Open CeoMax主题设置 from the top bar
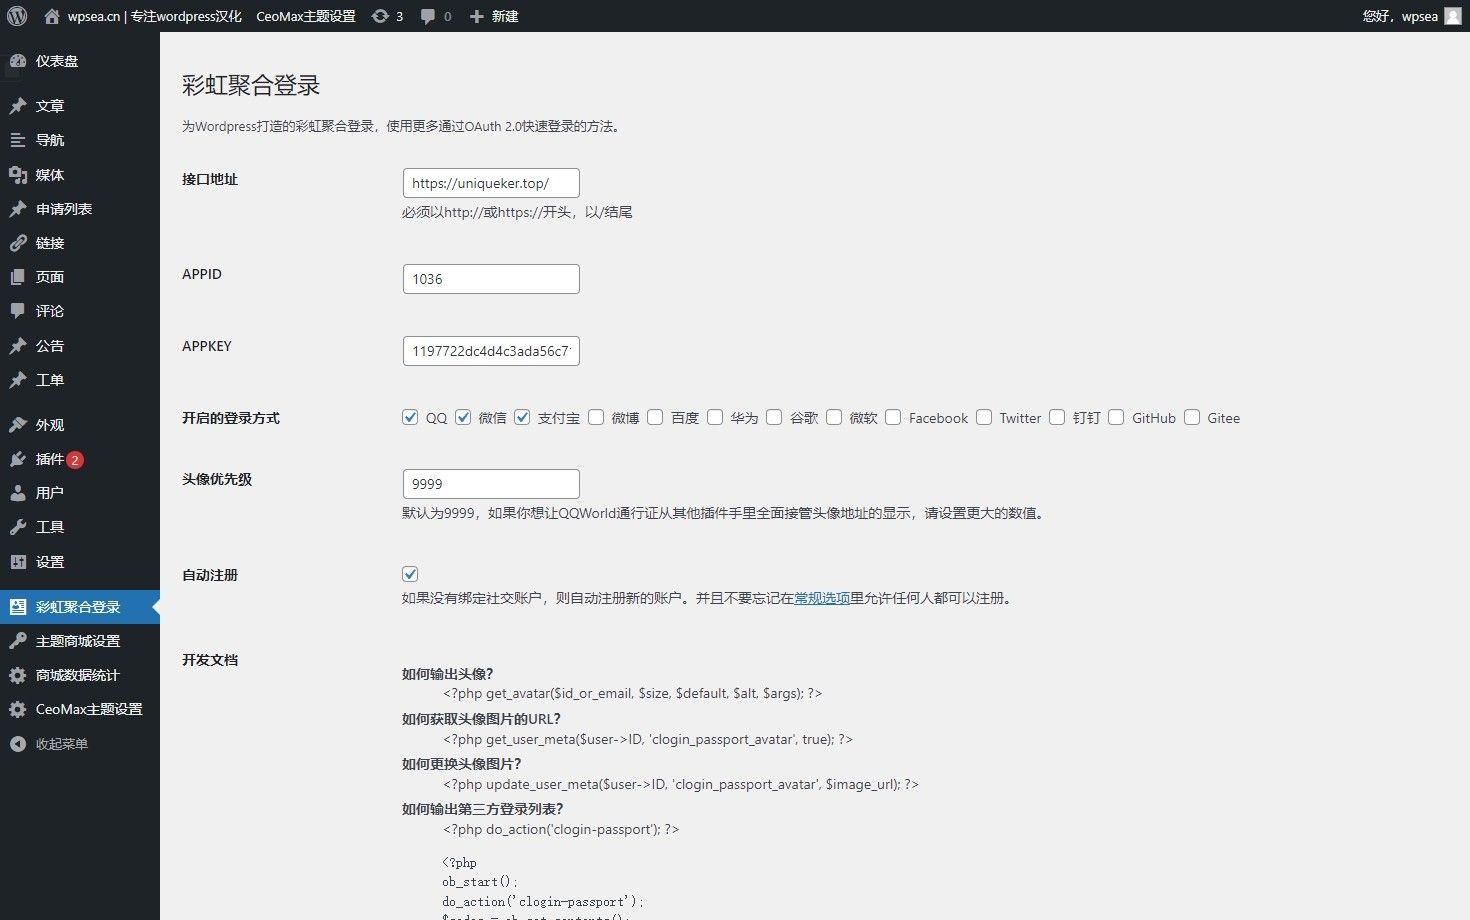 pyautogui.click(x=305, y=15)
